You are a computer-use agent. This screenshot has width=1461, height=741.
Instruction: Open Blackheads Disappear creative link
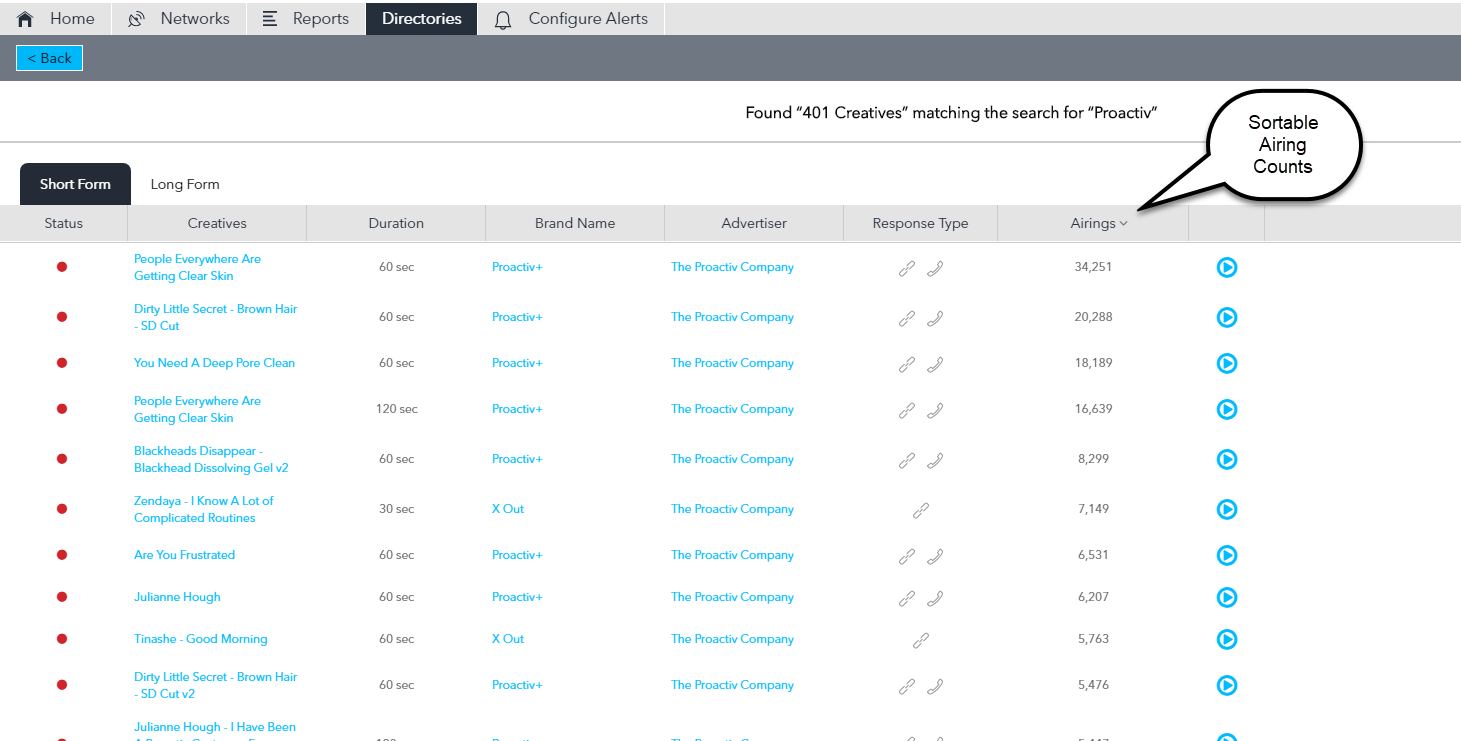[211, 459]
